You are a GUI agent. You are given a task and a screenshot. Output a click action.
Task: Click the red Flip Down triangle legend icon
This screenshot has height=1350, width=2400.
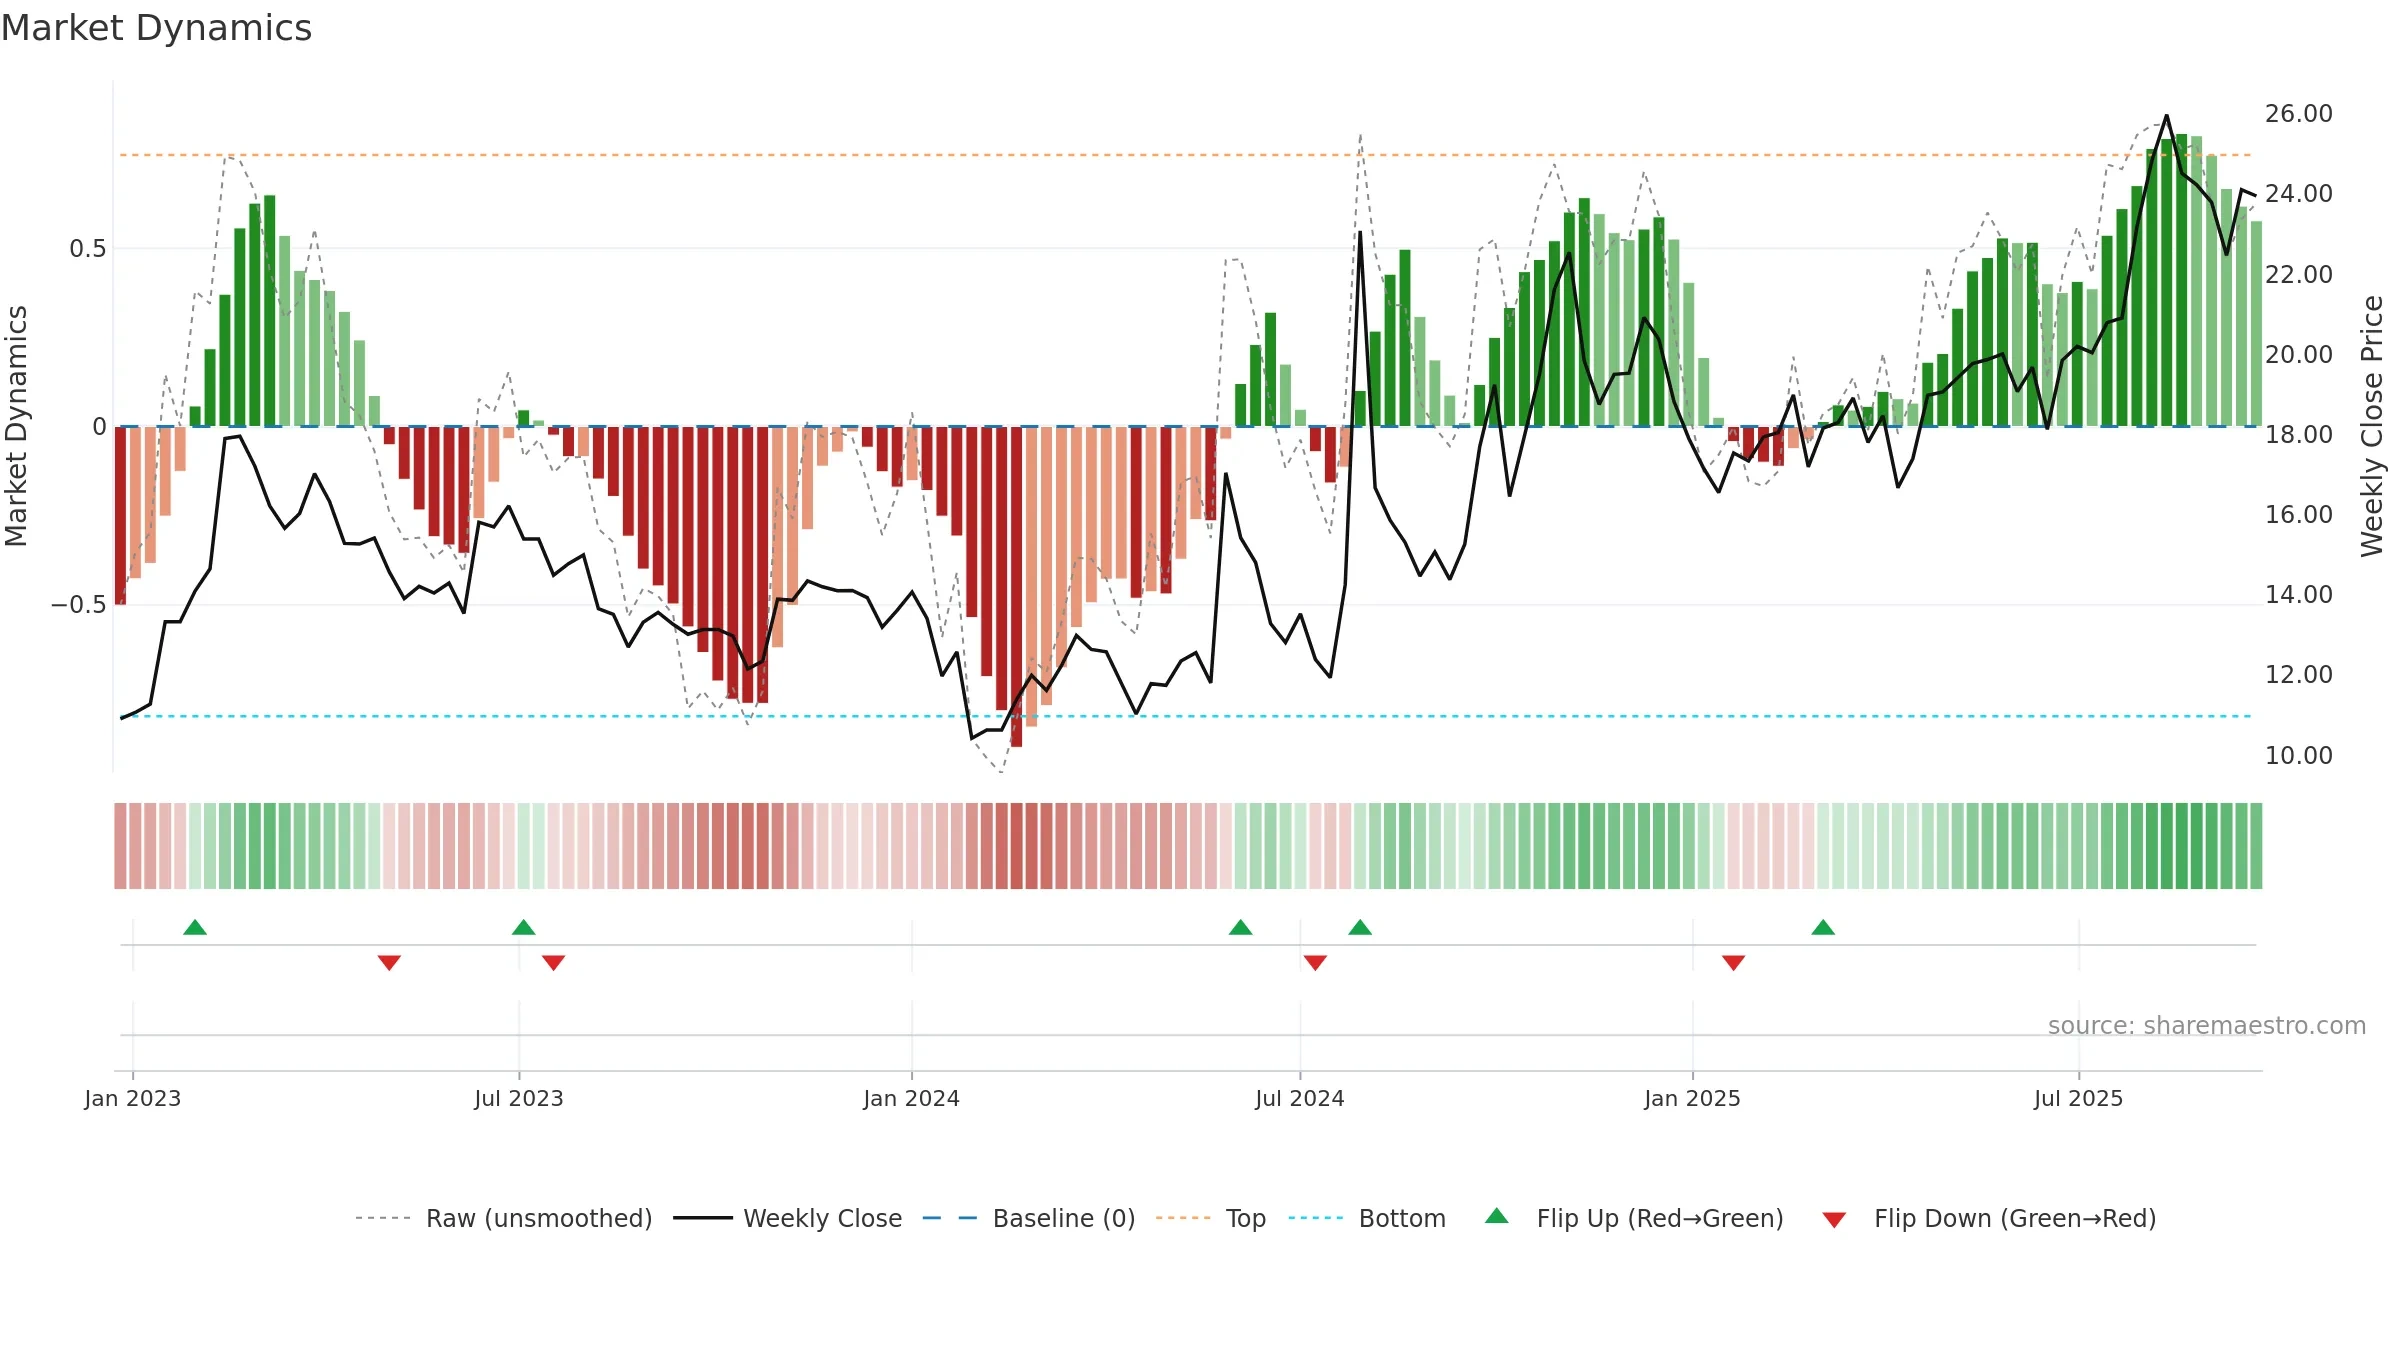1834,1220
